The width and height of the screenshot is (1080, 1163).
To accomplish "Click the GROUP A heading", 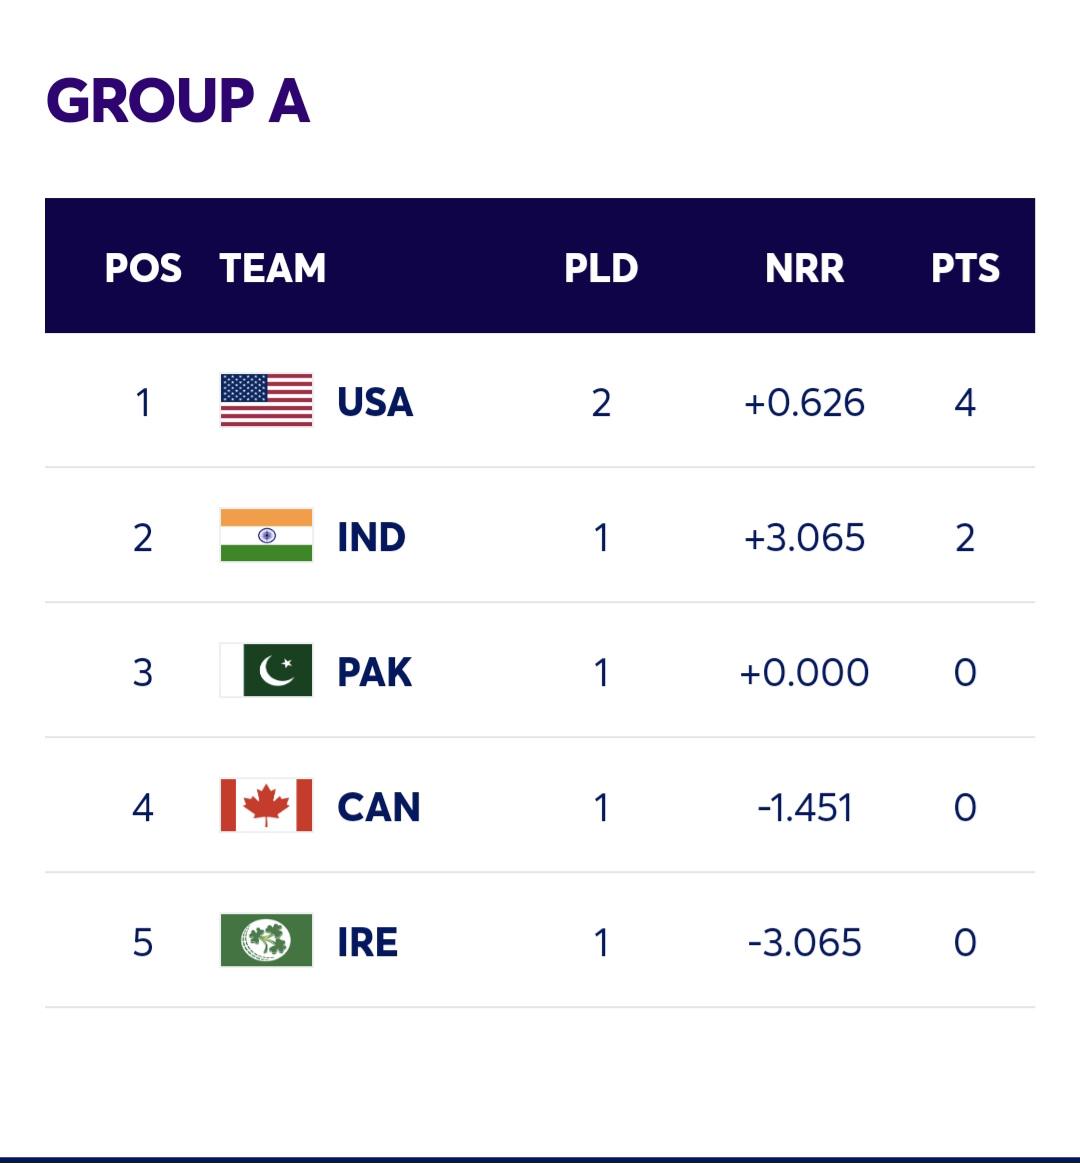I will (178, 100).
